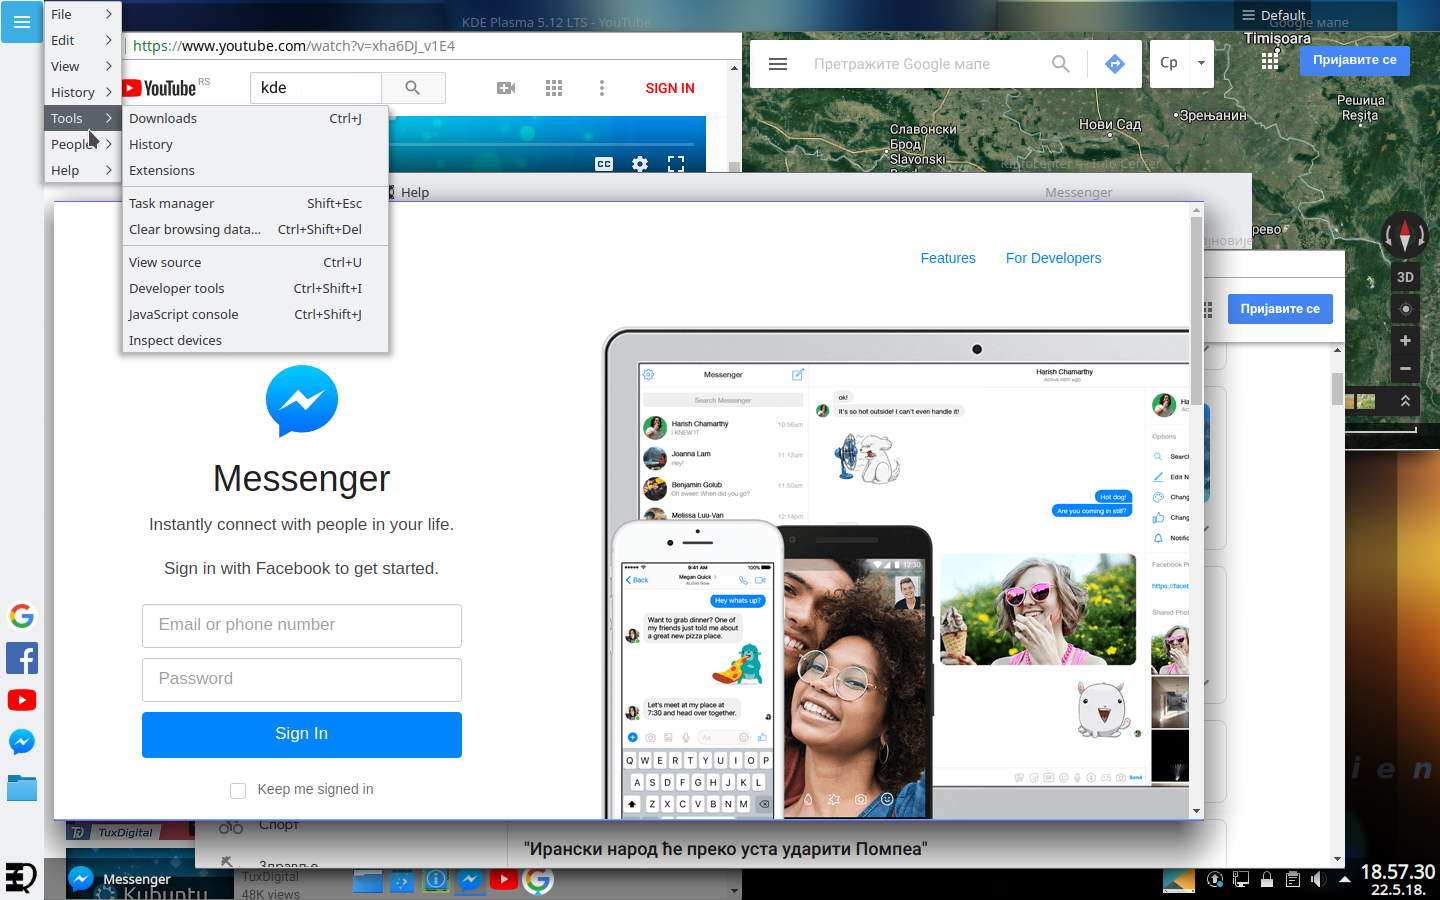Click the blue Sign In button

302,735
